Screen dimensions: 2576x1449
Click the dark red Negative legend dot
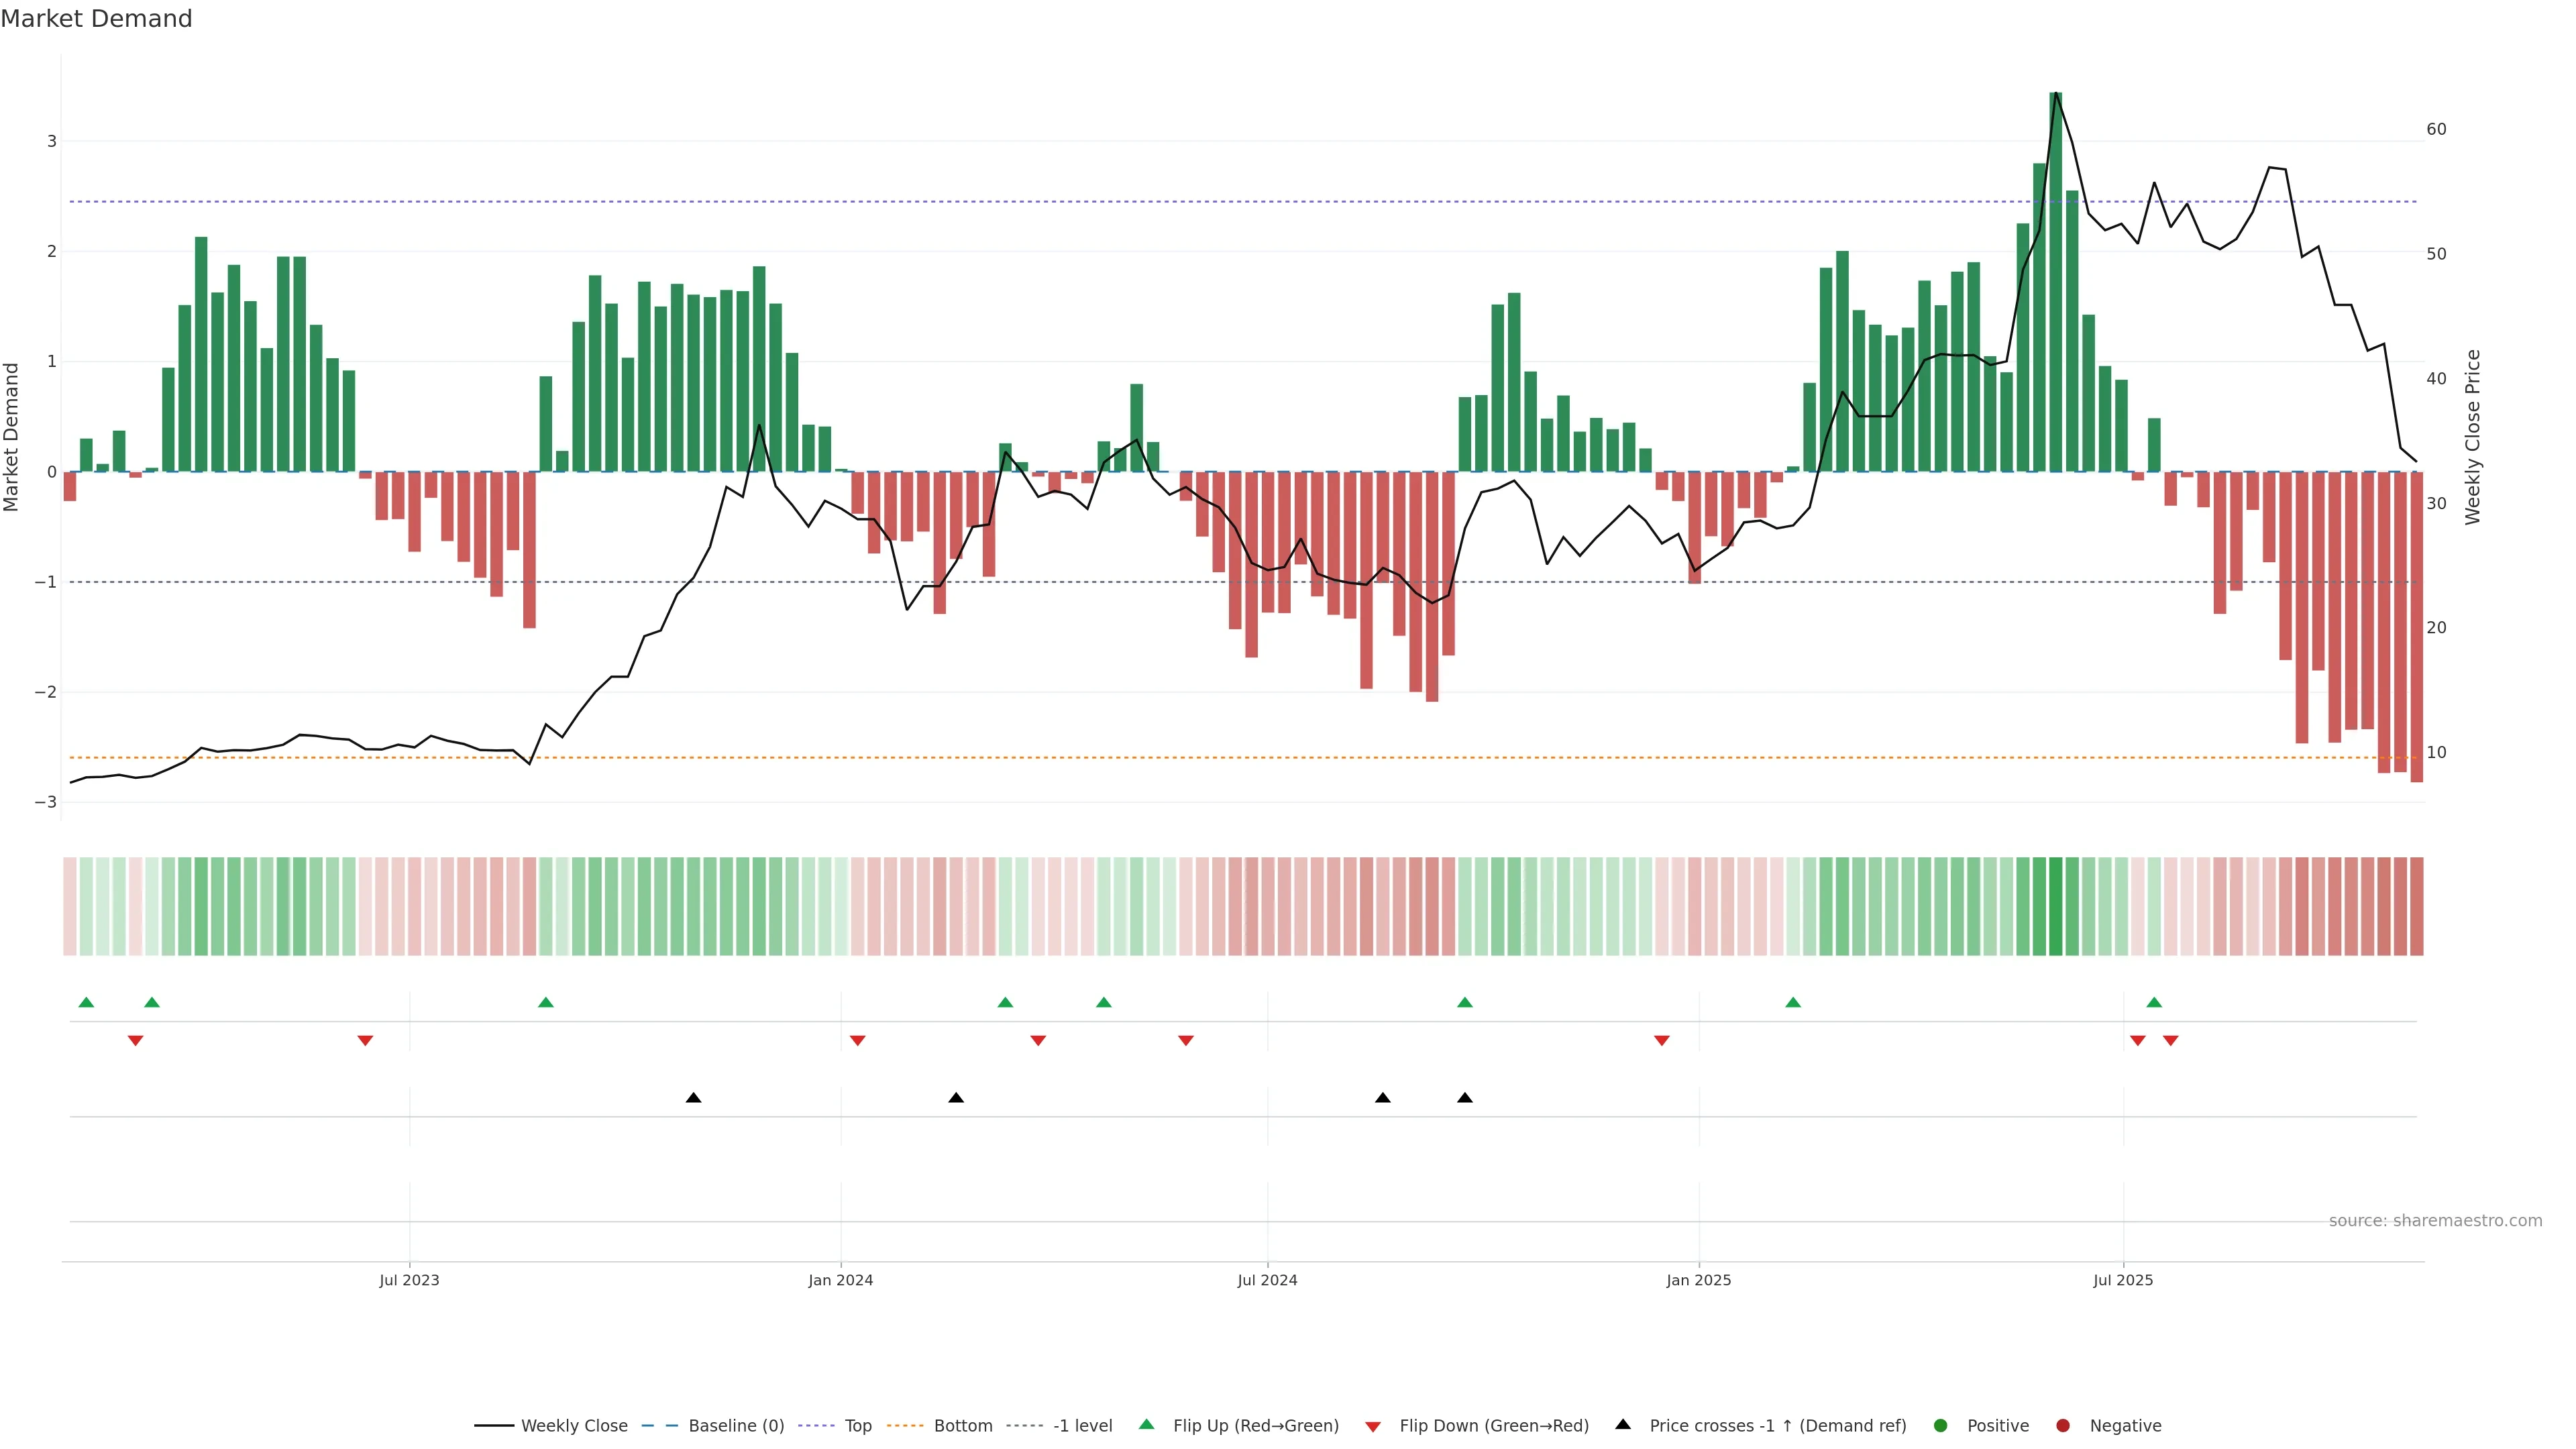[2063, 1426]
